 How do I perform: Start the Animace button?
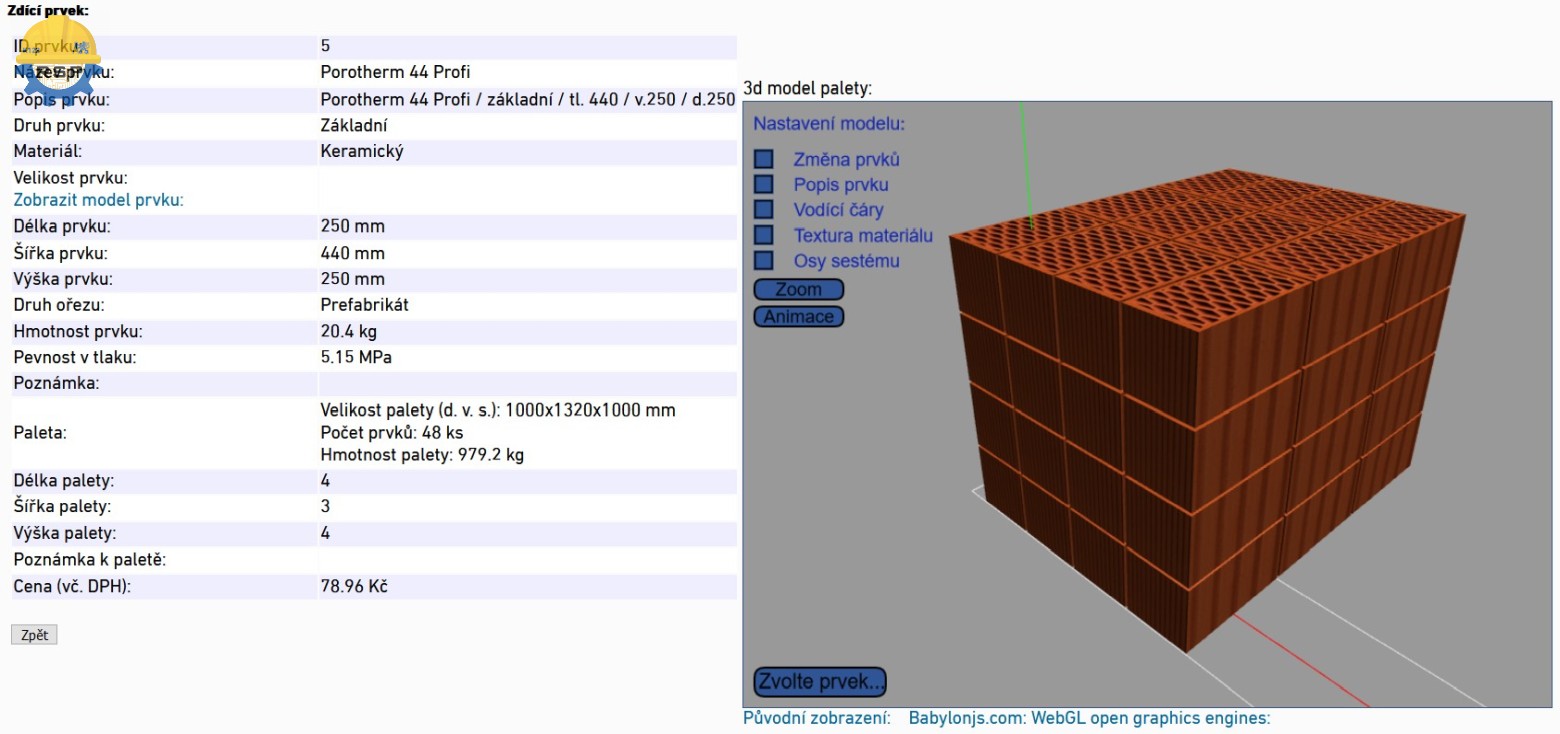[798, 316]
